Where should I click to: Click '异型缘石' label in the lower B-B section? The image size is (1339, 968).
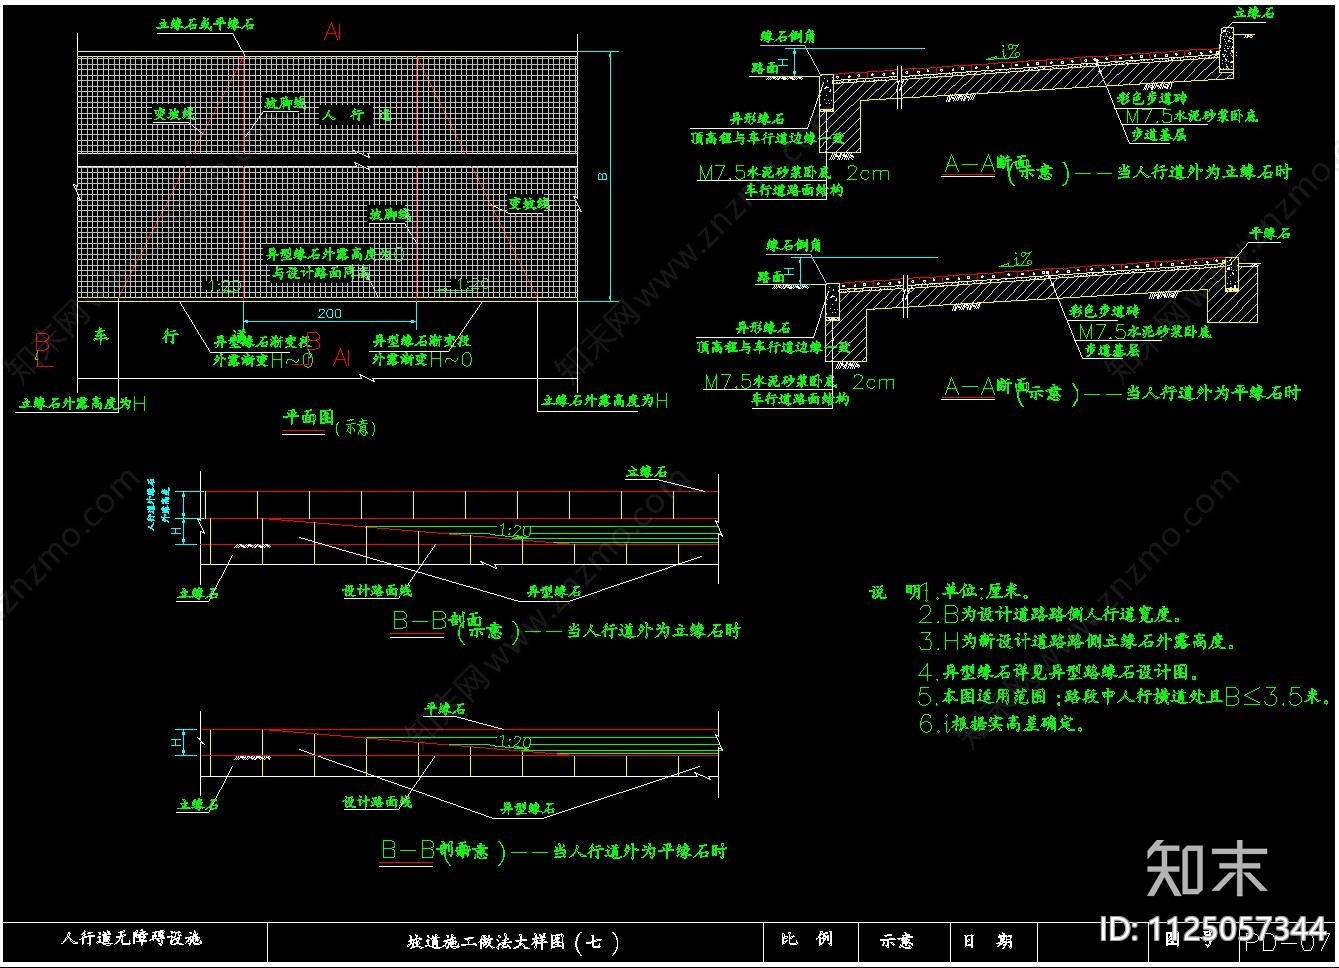coord(528,809)
